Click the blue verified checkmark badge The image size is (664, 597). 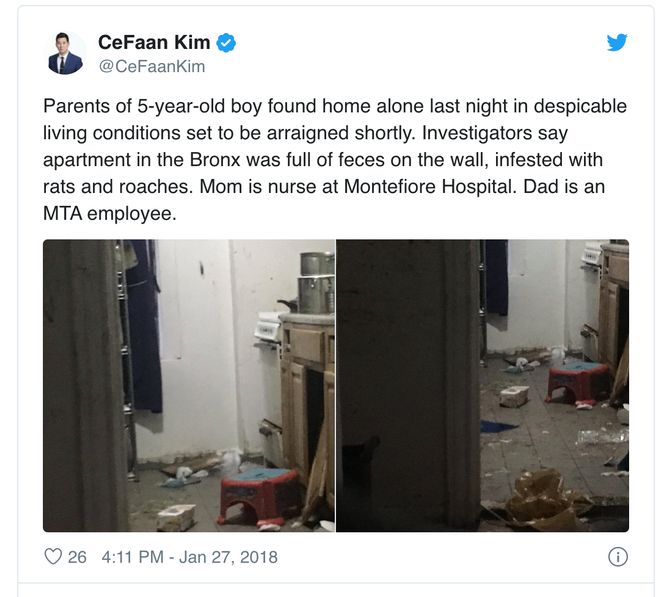coord(226,43)
